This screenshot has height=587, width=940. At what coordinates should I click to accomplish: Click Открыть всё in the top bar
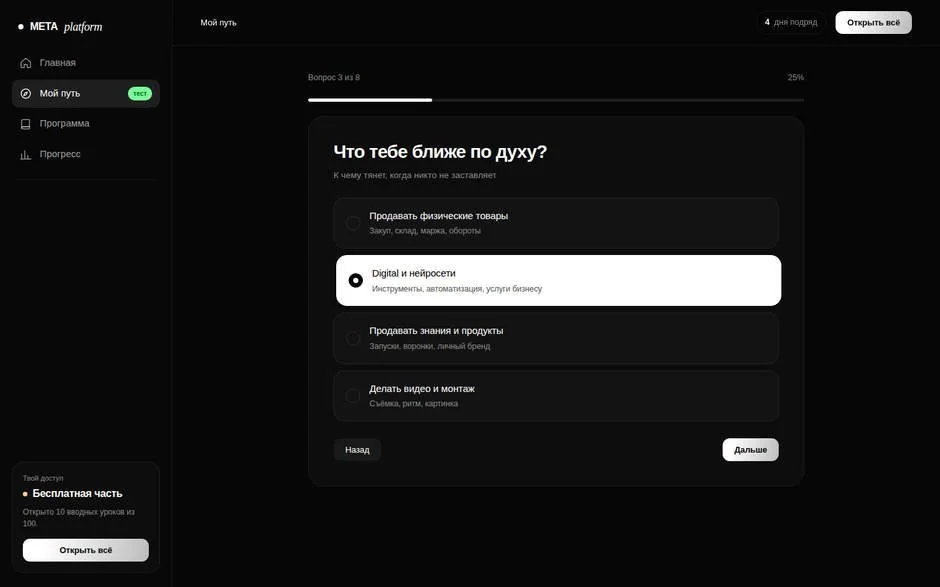873,22
